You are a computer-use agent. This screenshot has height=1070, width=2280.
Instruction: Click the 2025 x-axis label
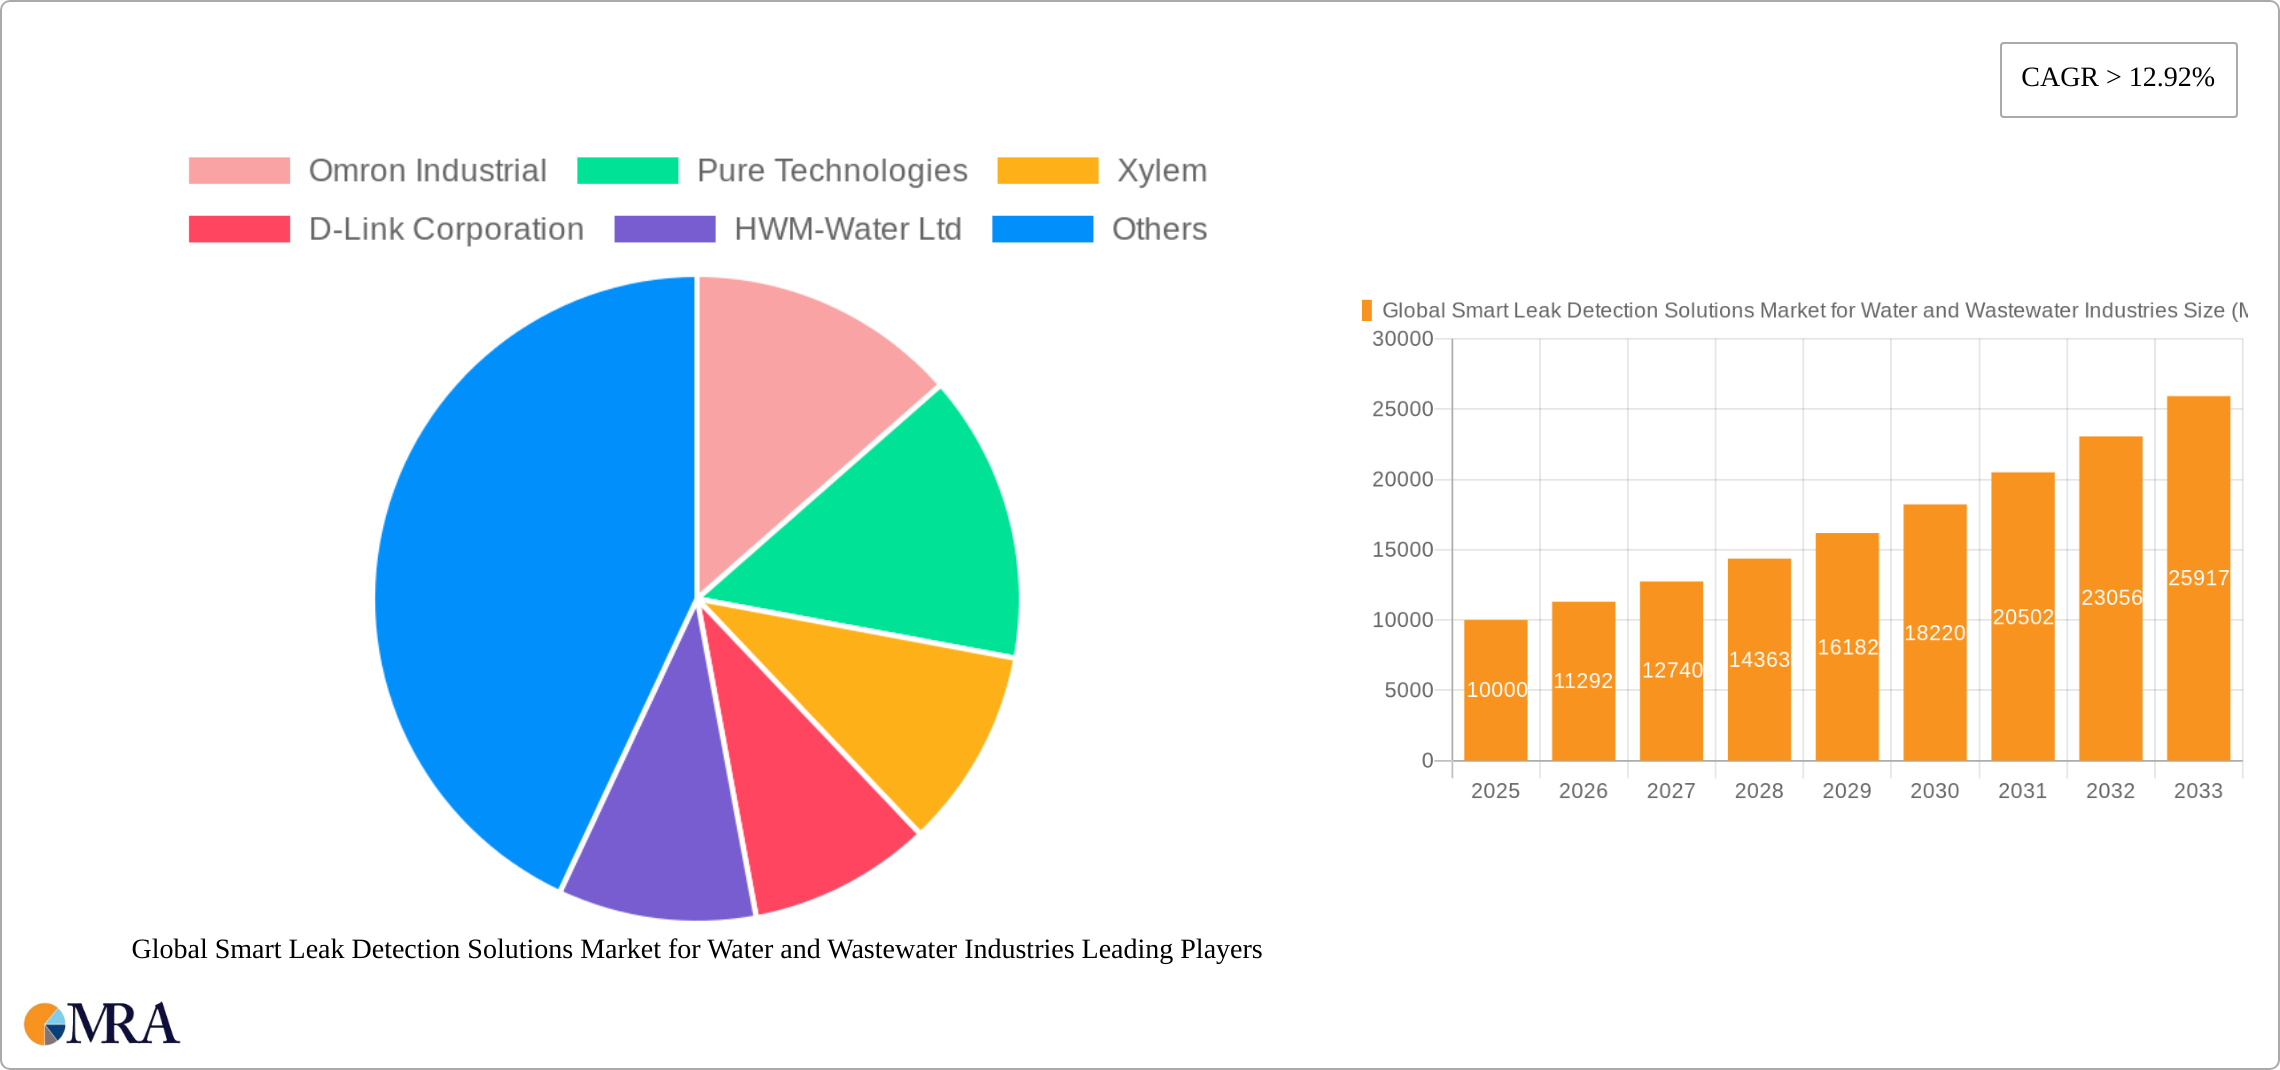pyautogui.click(x=1495, y=791)
